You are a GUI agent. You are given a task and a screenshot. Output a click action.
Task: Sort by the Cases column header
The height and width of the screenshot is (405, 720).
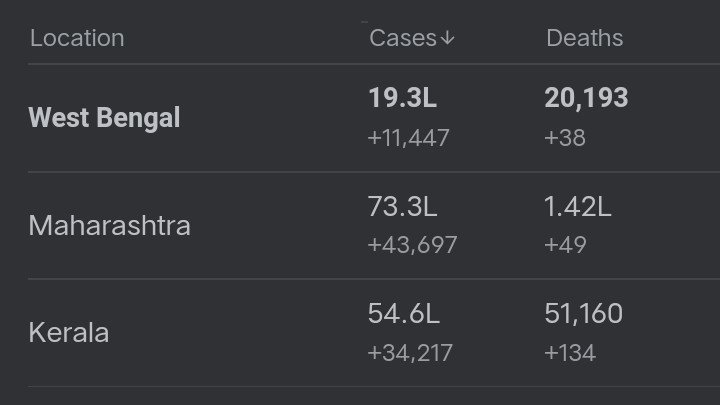coord(403,38)
